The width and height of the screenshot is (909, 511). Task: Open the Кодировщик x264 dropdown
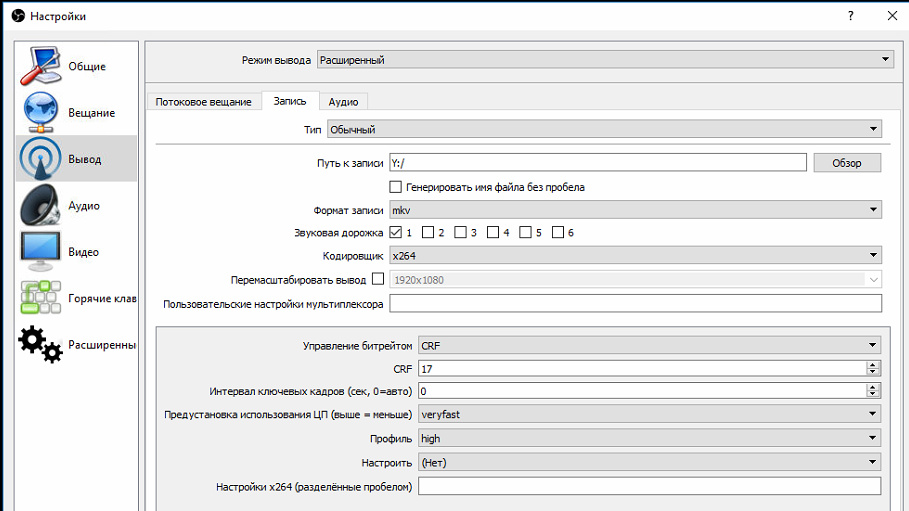pyautogui.click(x=635, y=255)
